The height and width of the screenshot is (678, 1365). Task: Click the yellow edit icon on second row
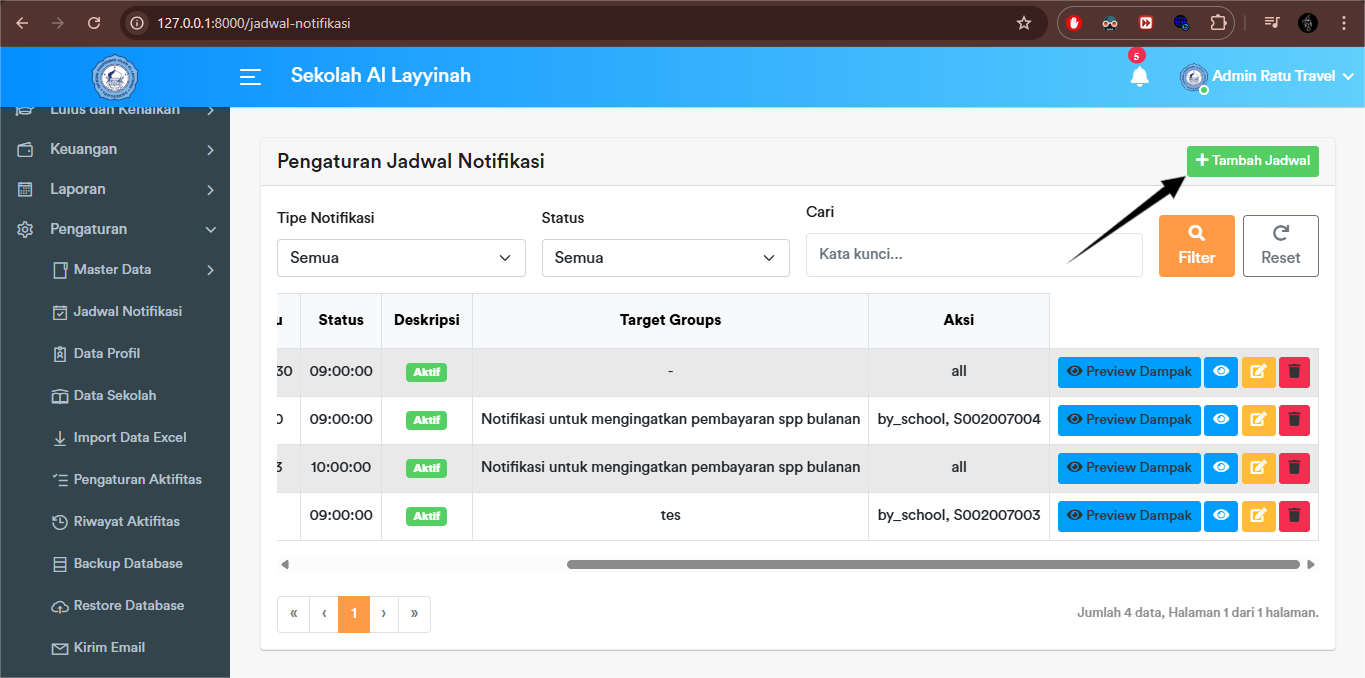click(x=1258, y=420)
